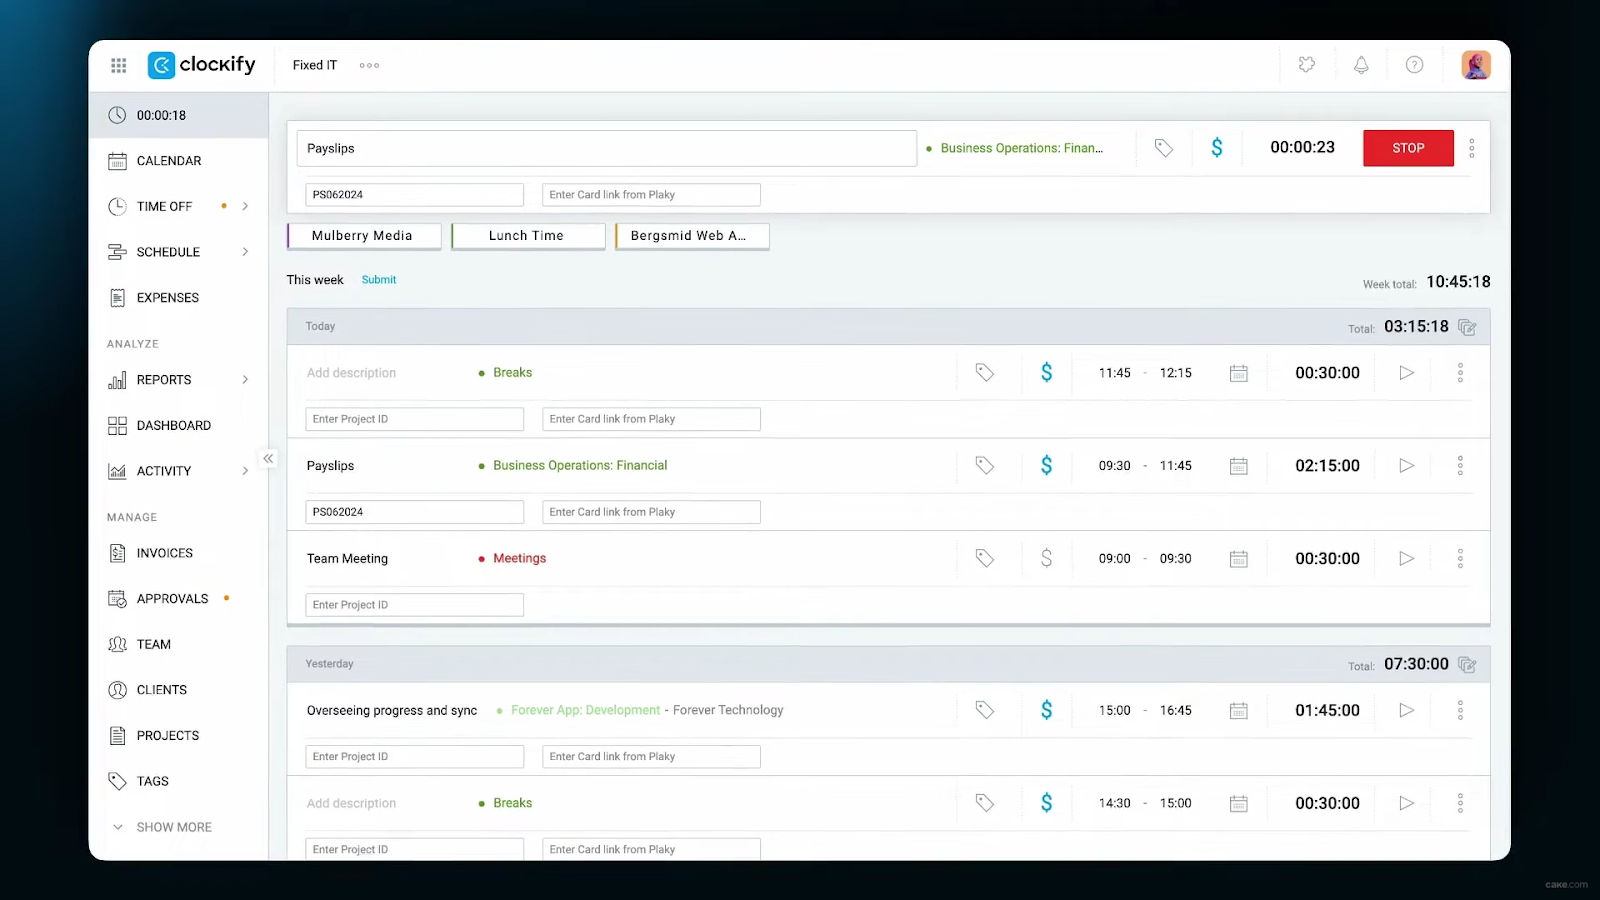
Task: Expand the TIME OFF sidebar section
Action: (245, 206)
